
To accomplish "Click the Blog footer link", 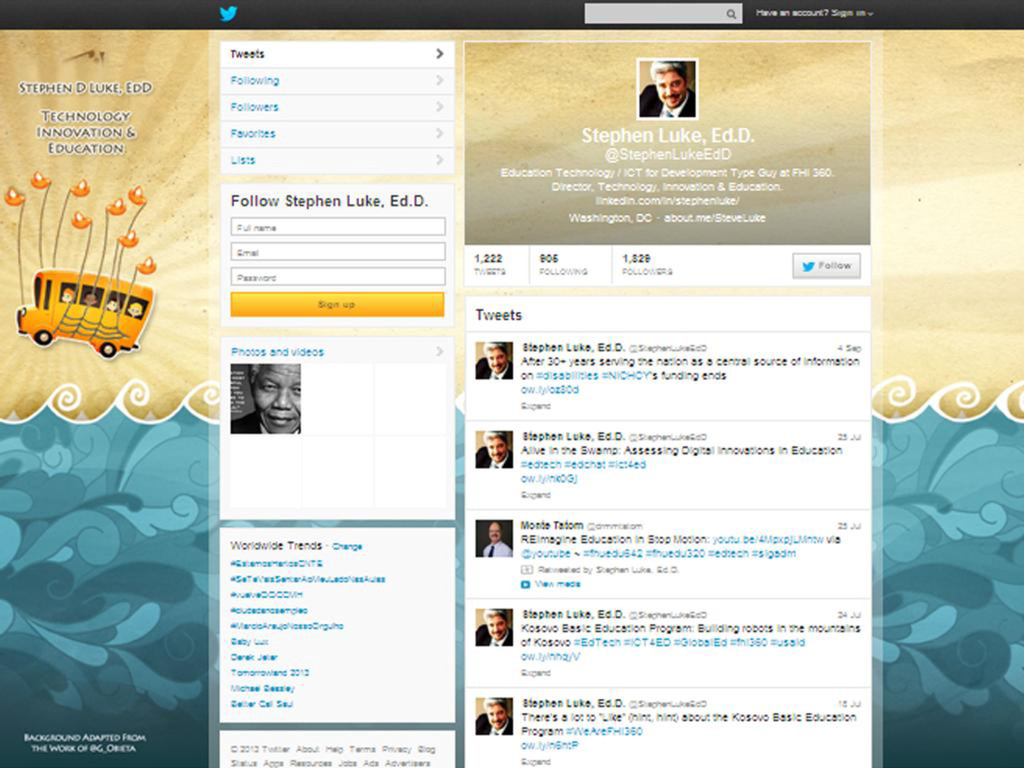I will [x=426, y=749].
